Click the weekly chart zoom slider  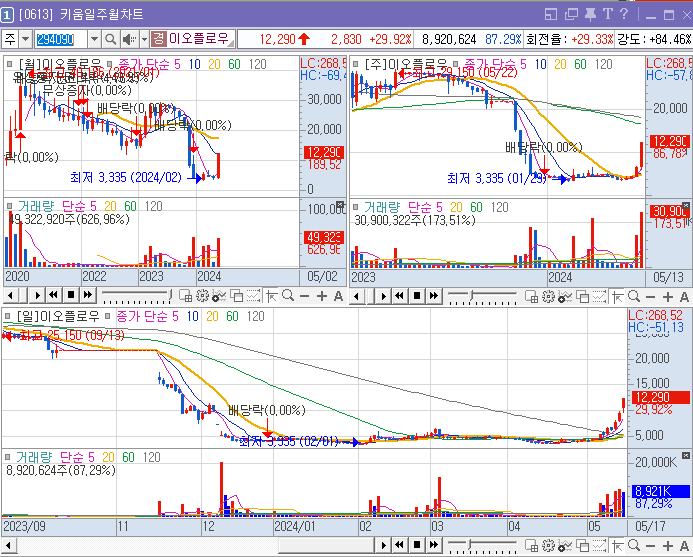click(482, 297)
